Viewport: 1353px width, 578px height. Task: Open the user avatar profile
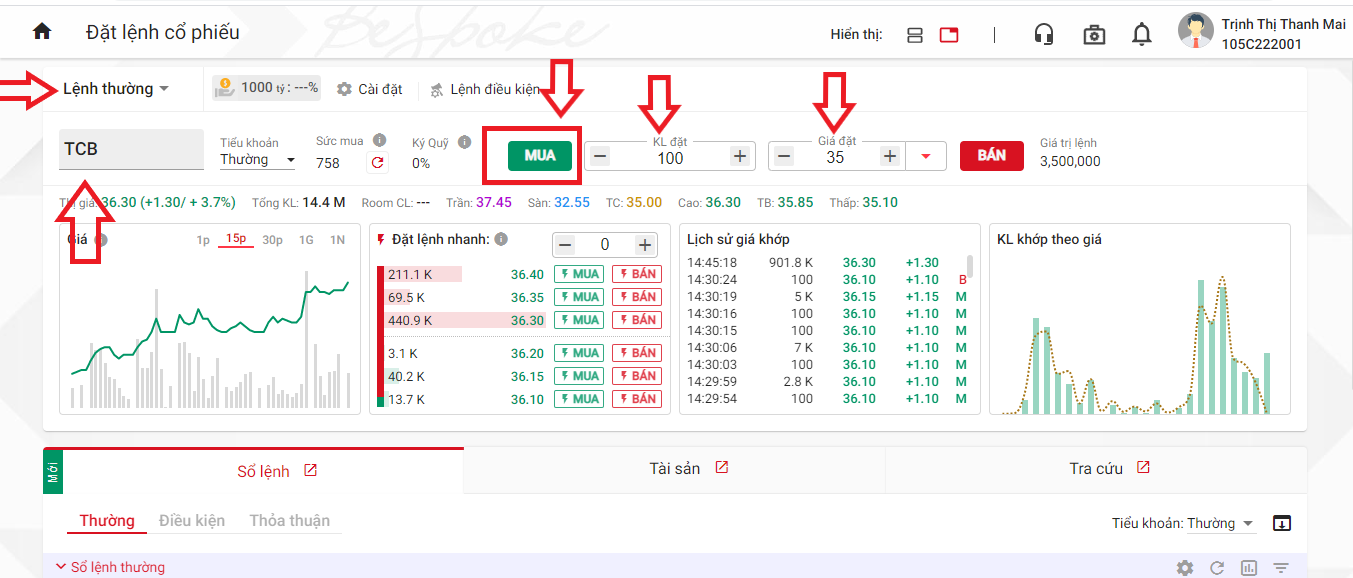pos(1196,30)
